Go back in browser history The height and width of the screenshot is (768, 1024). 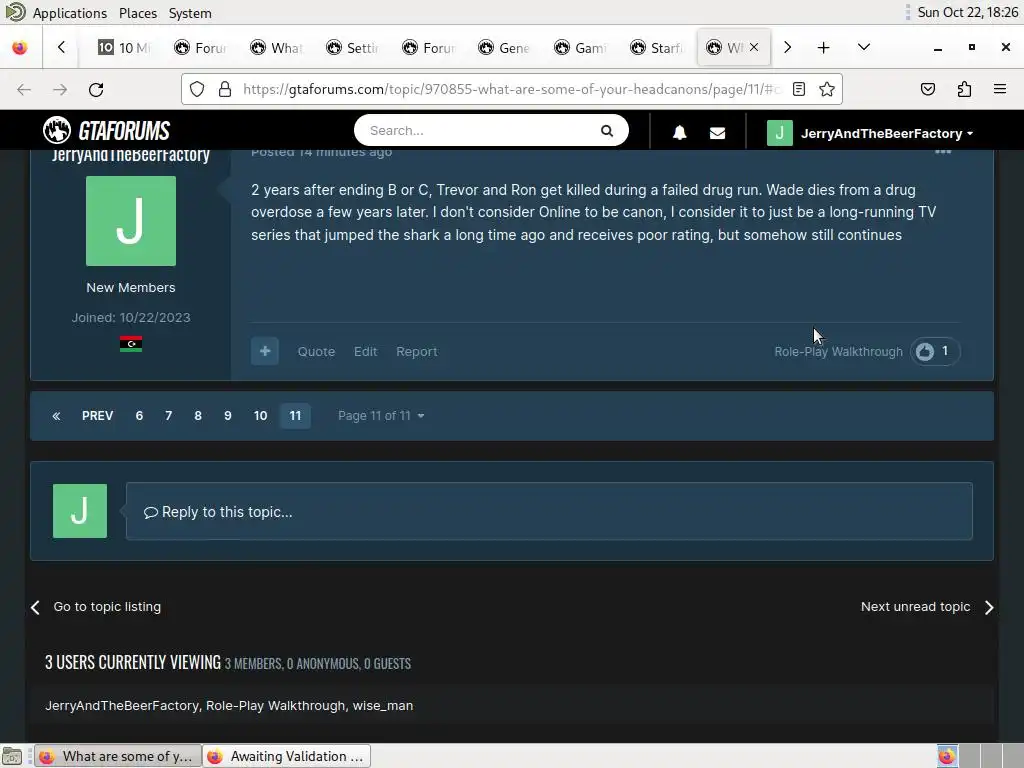(x=24, y=89)
